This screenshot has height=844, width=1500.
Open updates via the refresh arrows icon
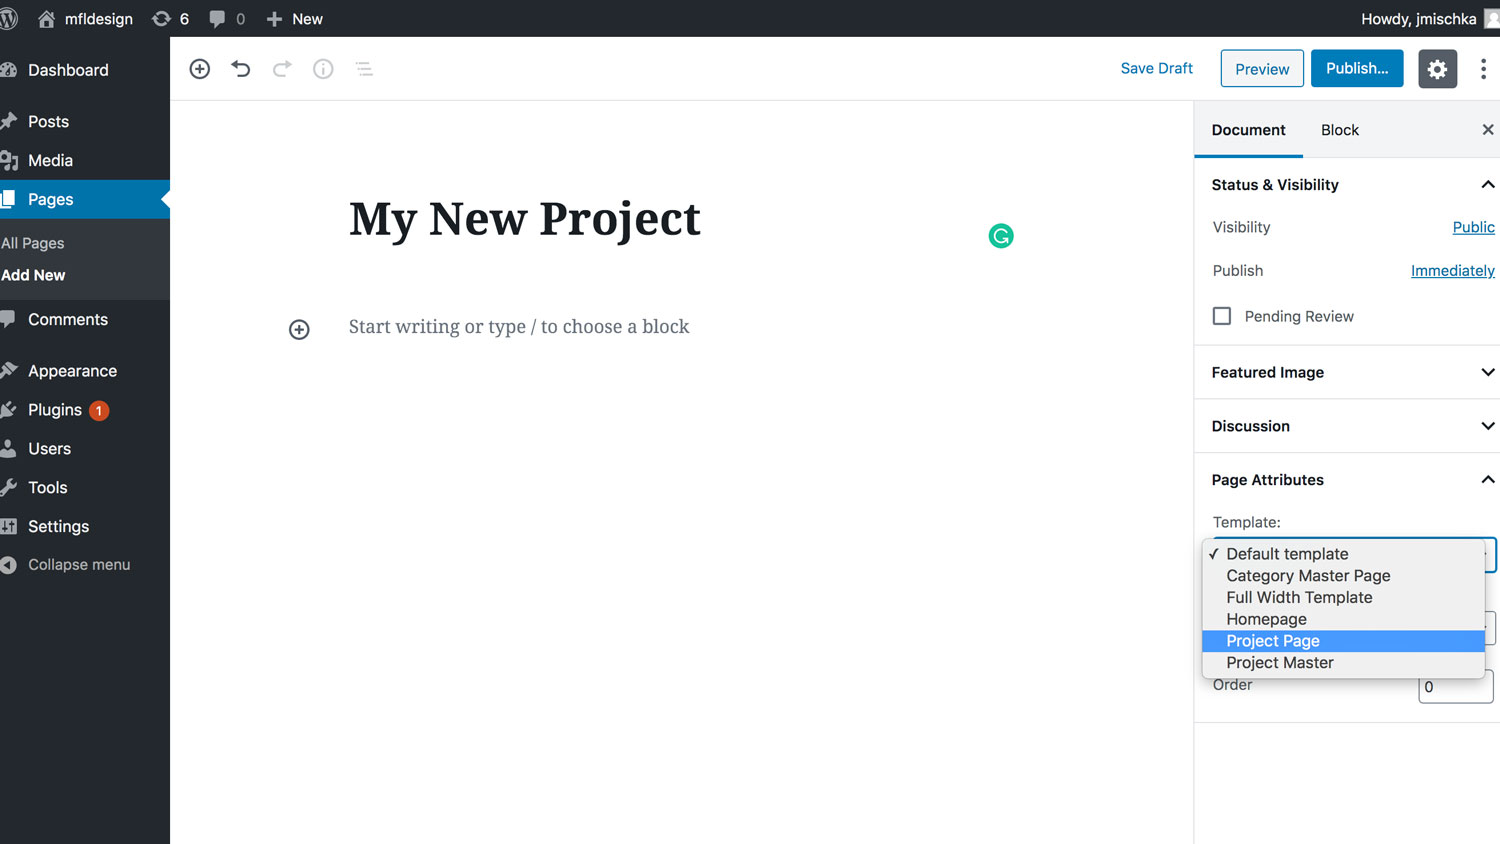coord(163,18)
